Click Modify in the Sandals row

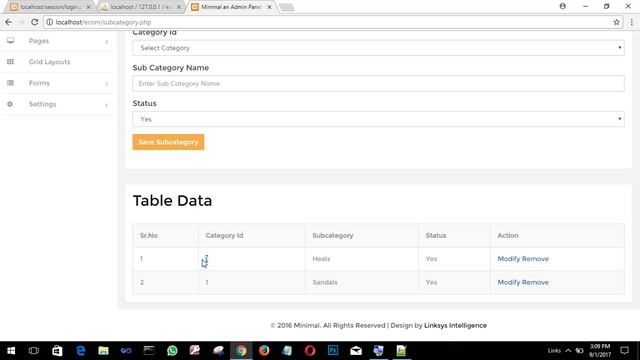pyautogui.click(x=509, y=282)
